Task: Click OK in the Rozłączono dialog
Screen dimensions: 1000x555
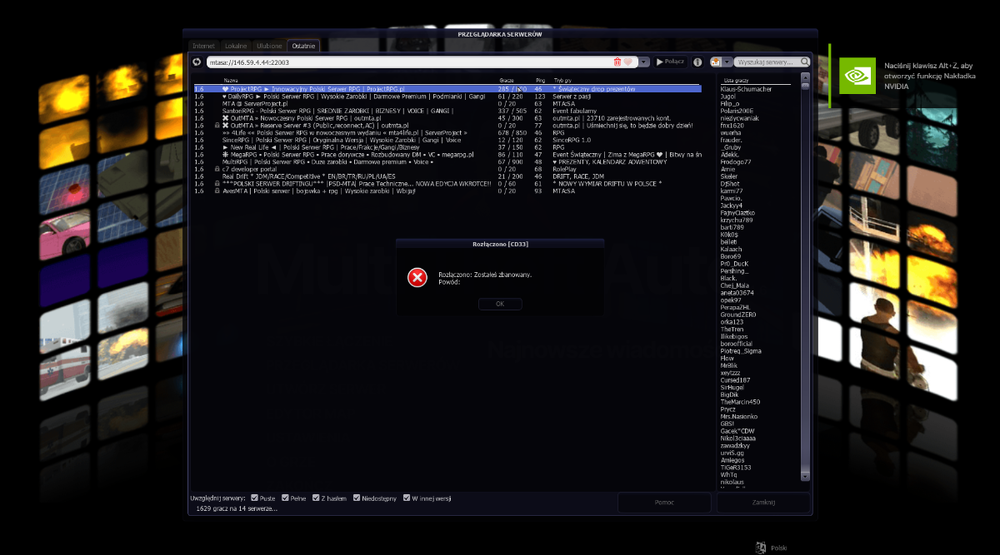Action: (500, 304)
